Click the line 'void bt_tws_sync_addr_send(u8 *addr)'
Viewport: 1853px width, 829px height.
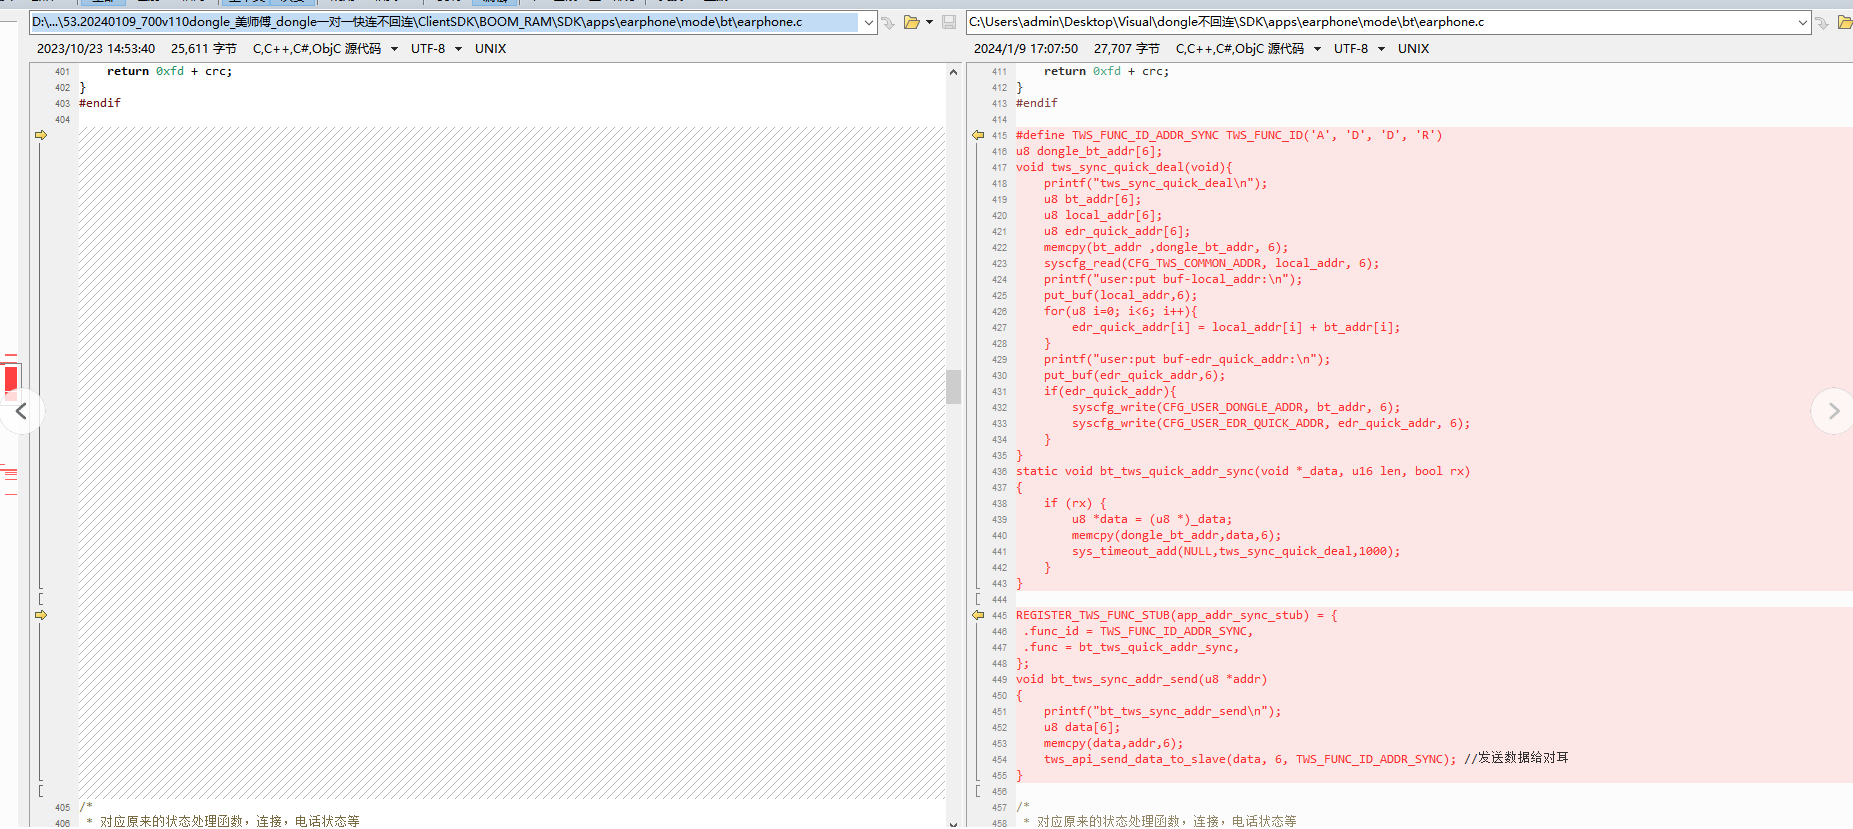pyautogui.click(x=1141, y=679)
